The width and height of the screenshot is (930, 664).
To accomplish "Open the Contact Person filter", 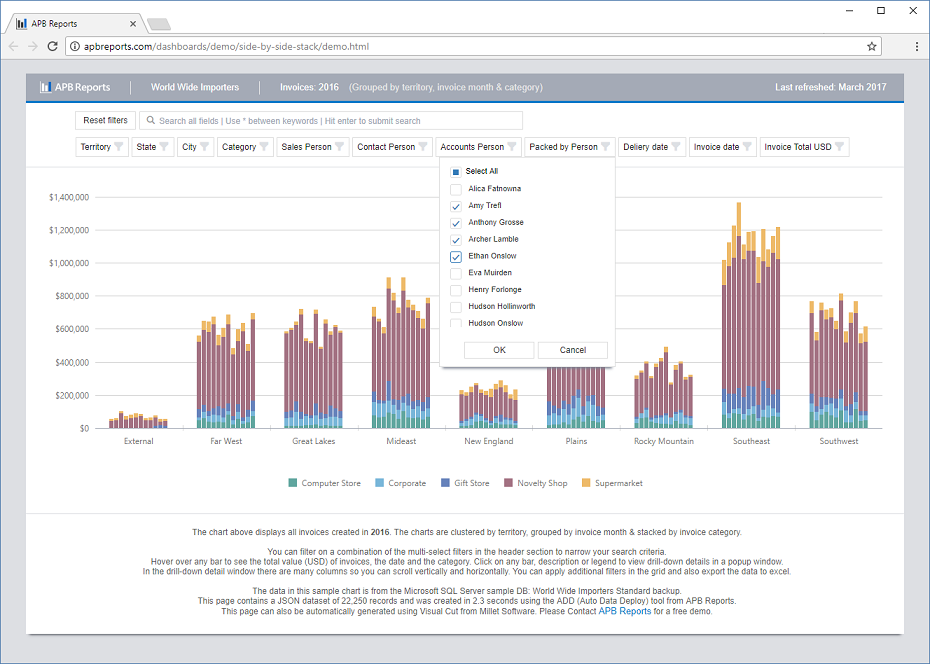I will (x=392, y=147).
